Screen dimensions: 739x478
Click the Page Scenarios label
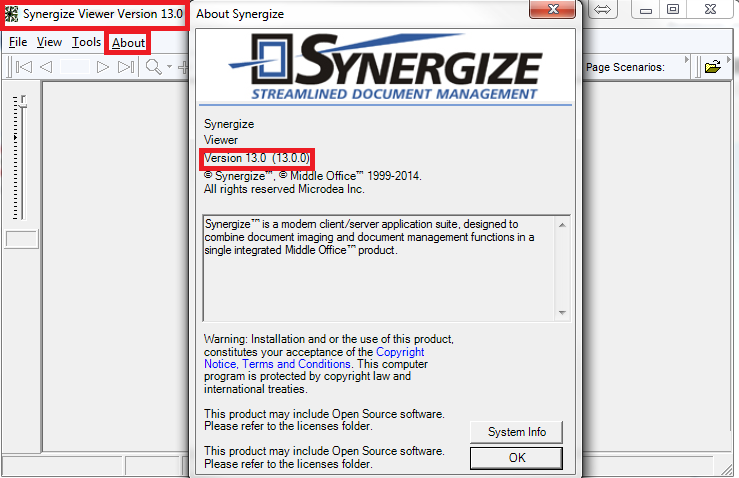point(625,67)
